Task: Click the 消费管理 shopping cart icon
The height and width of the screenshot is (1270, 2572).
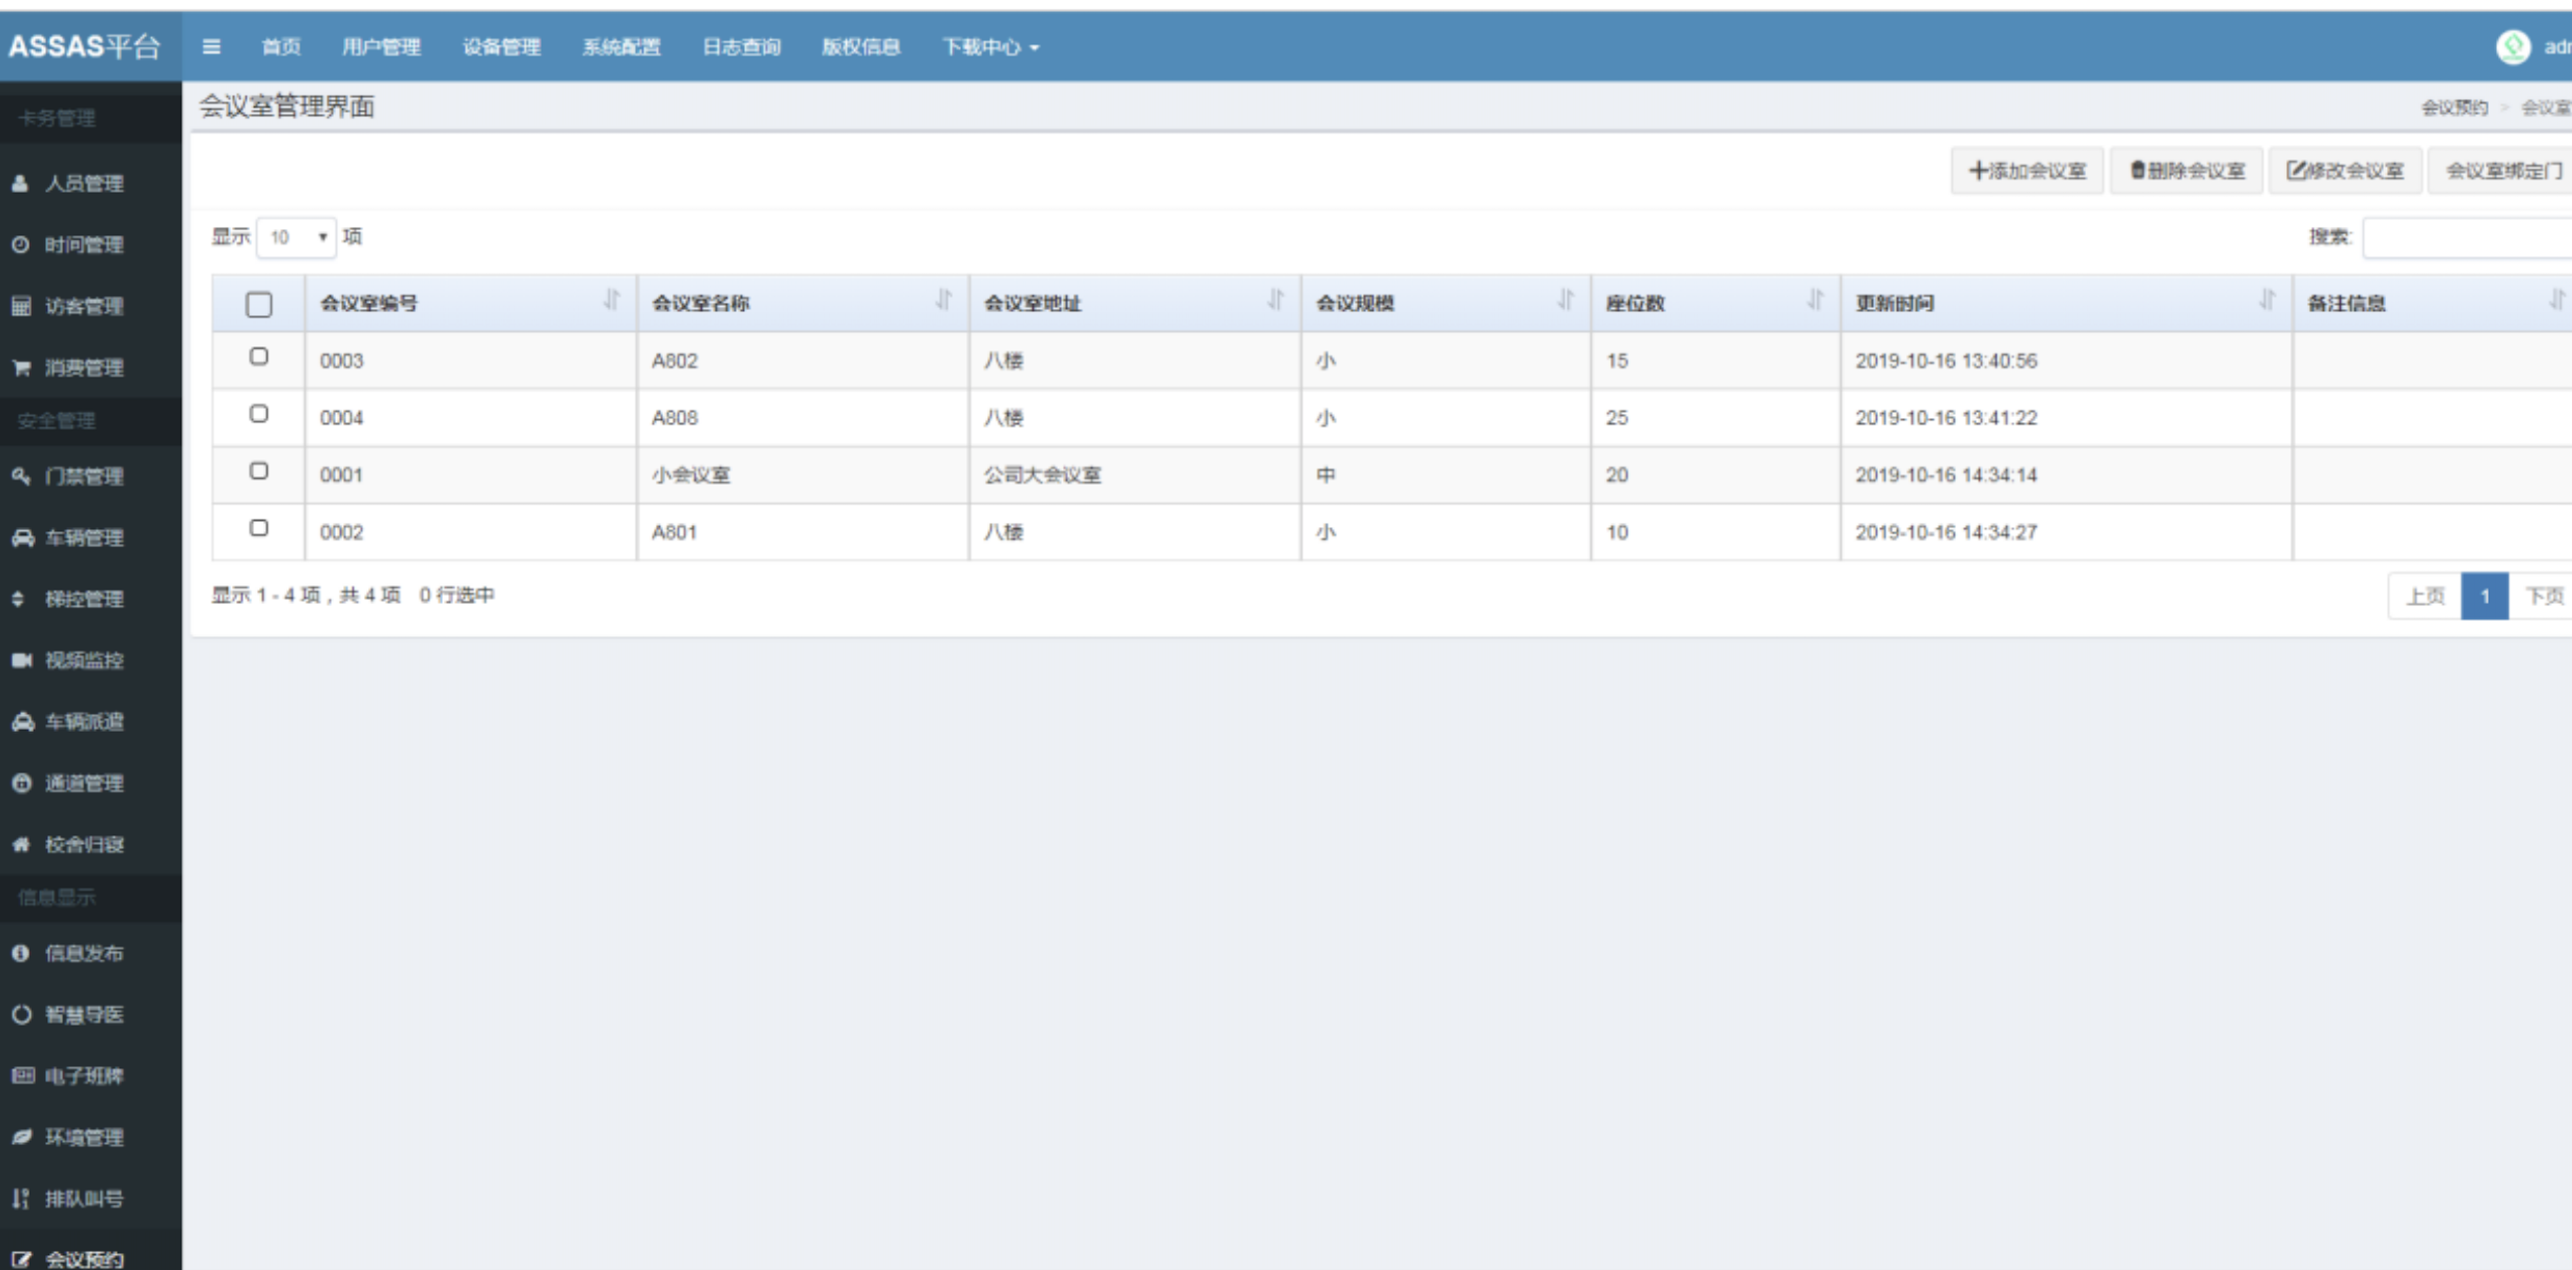Action: click(21, 368)
